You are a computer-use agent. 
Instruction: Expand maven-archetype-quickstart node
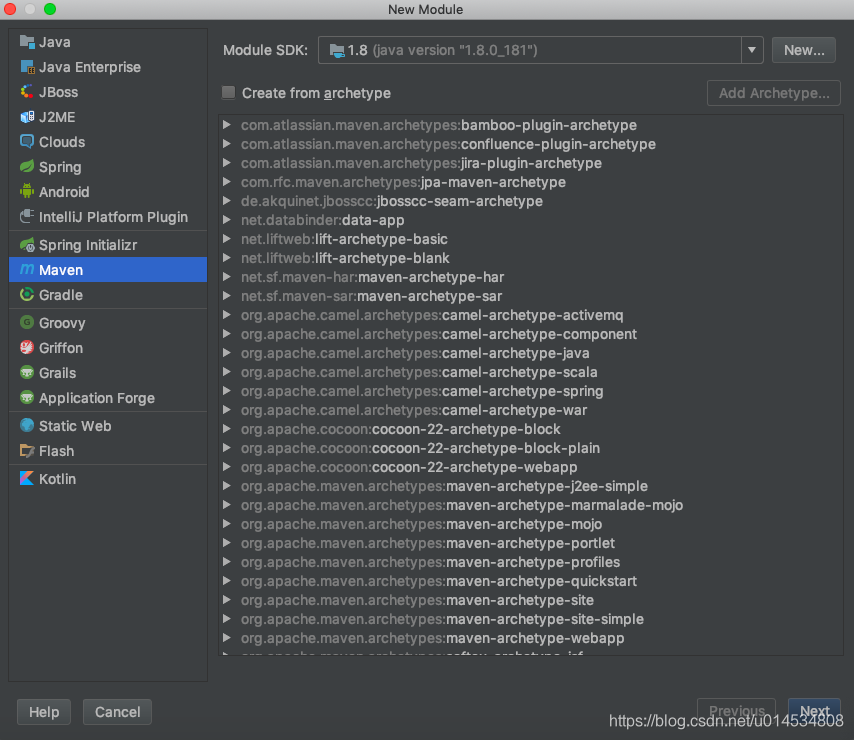coord(227,581)
